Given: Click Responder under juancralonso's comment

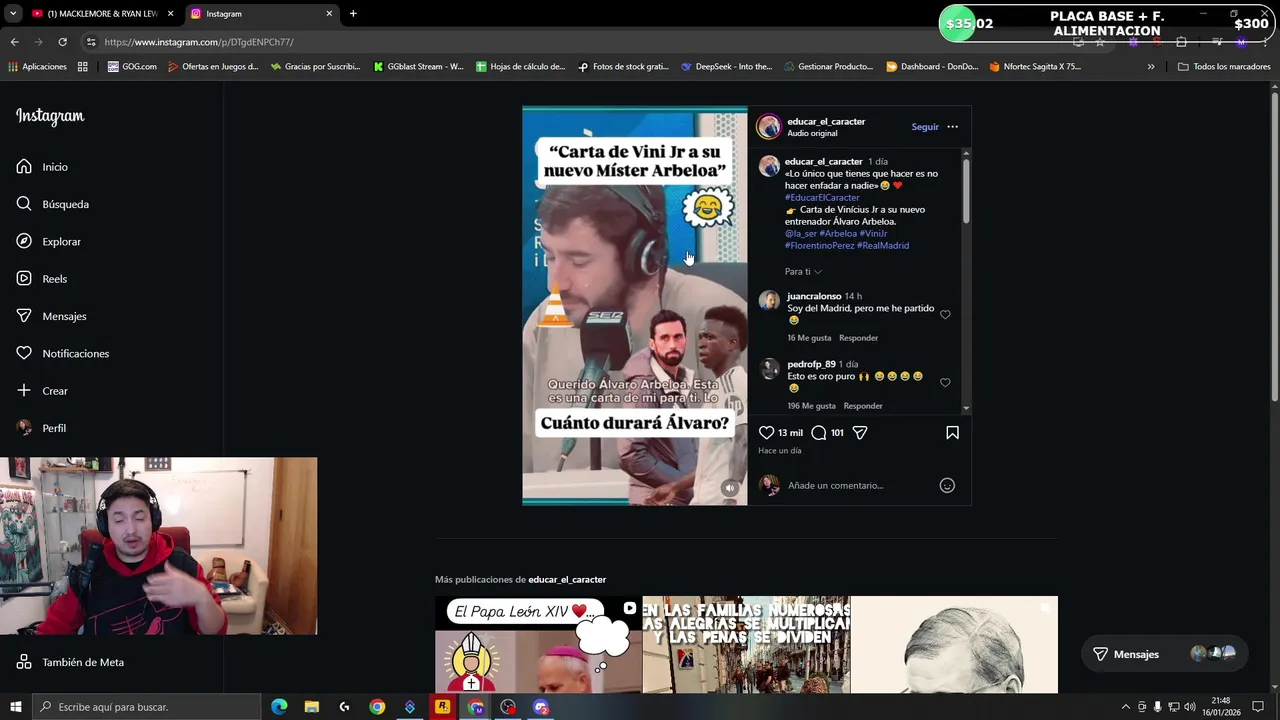Looking at the screenshot, I should coord(858,338).
